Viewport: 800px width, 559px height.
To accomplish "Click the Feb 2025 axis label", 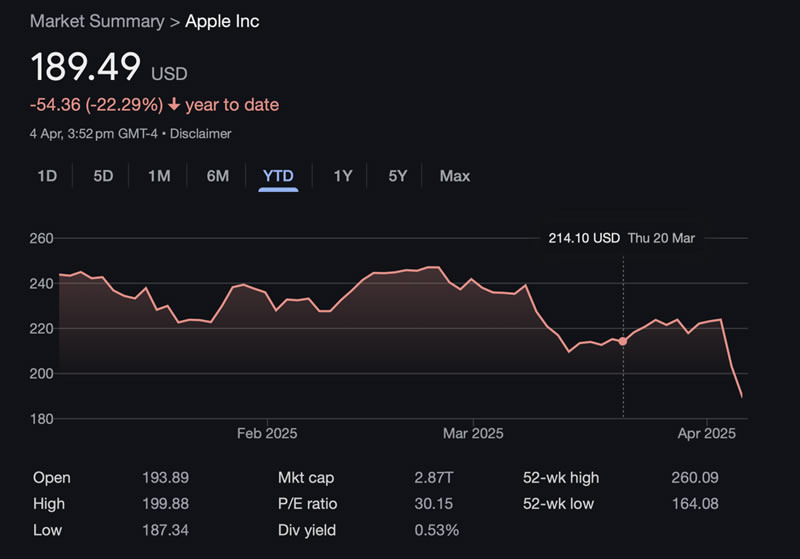I will tap(266, 433).
